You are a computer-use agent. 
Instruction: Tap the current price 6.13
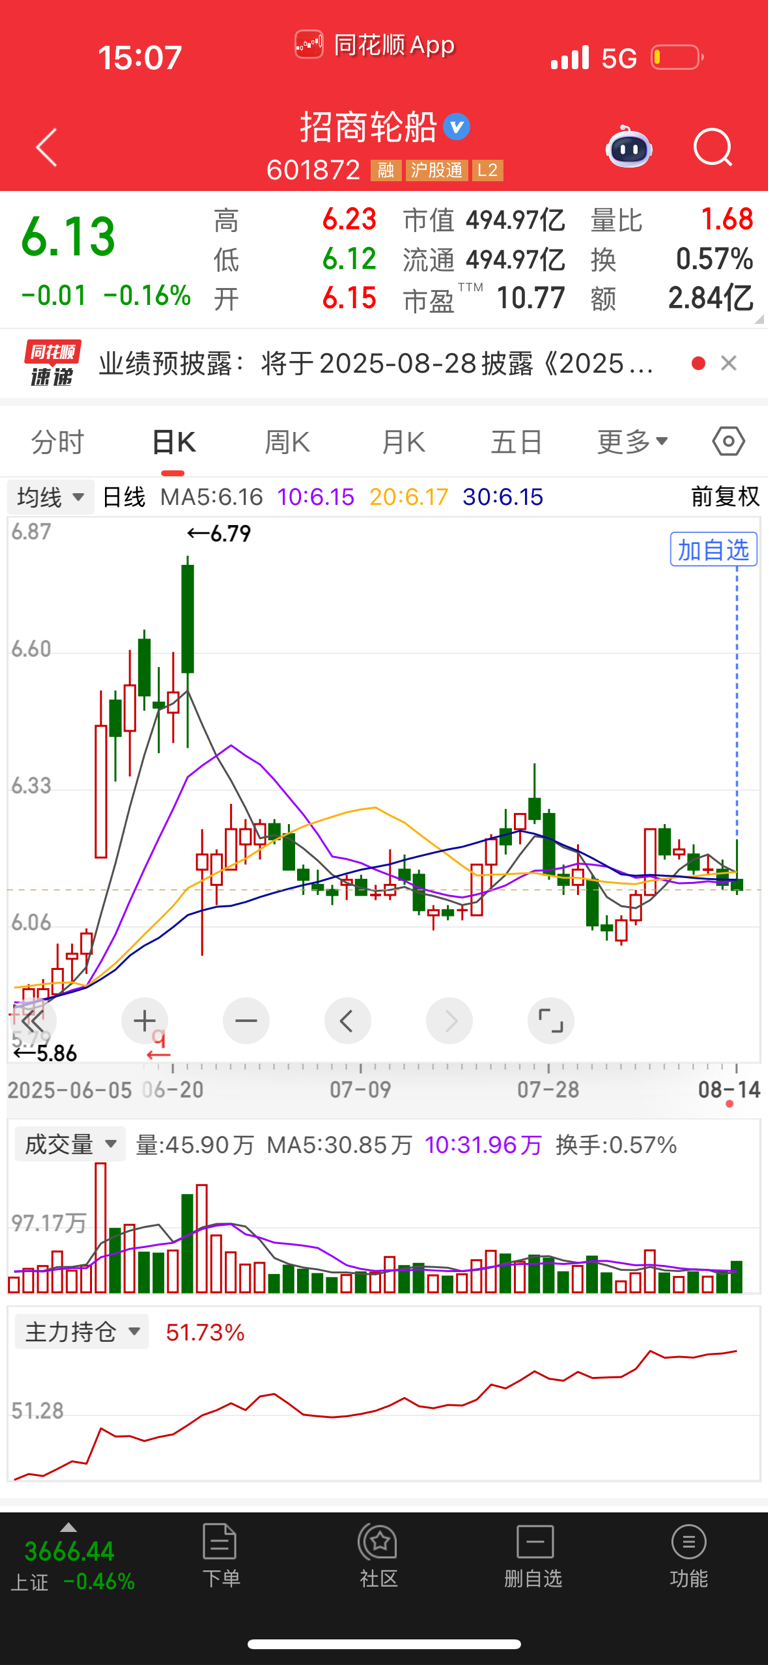pyautogui.click(x=68, y=237)
